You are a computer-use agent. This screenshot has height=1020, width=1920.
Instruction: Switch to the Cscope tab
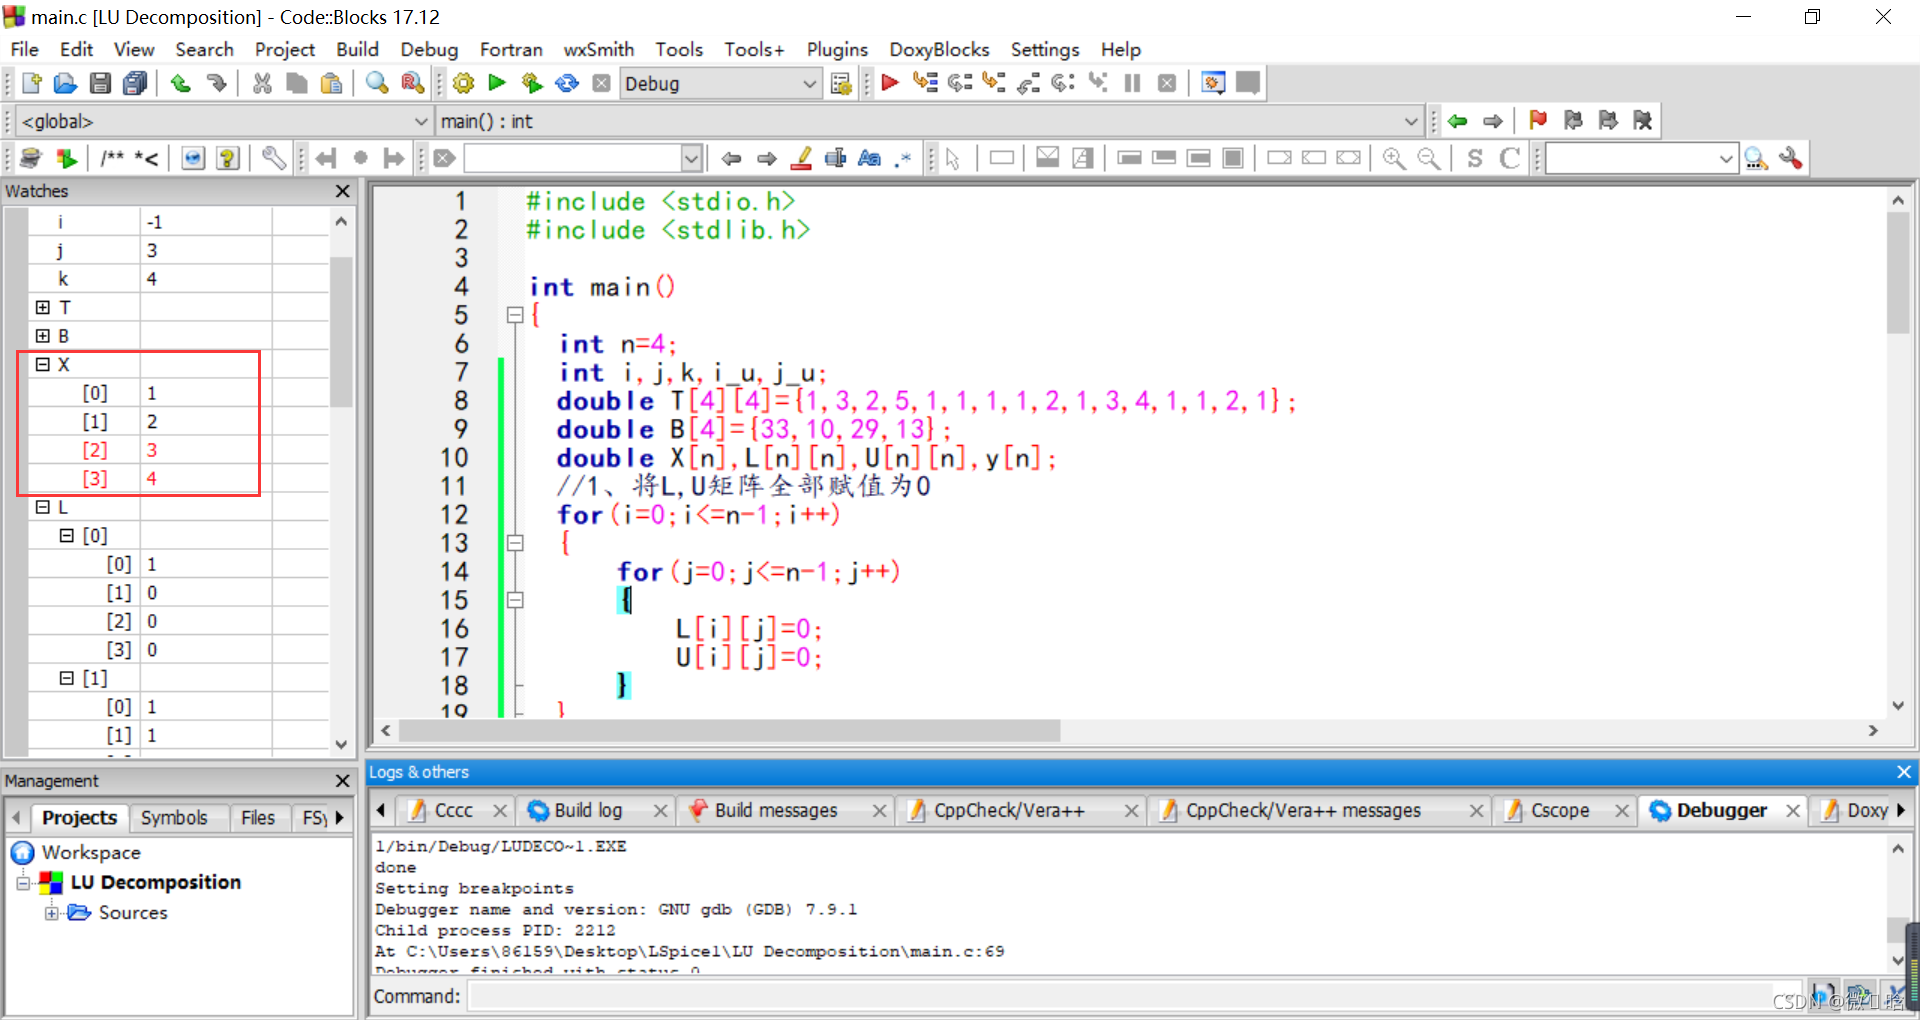coord(1560,810)
